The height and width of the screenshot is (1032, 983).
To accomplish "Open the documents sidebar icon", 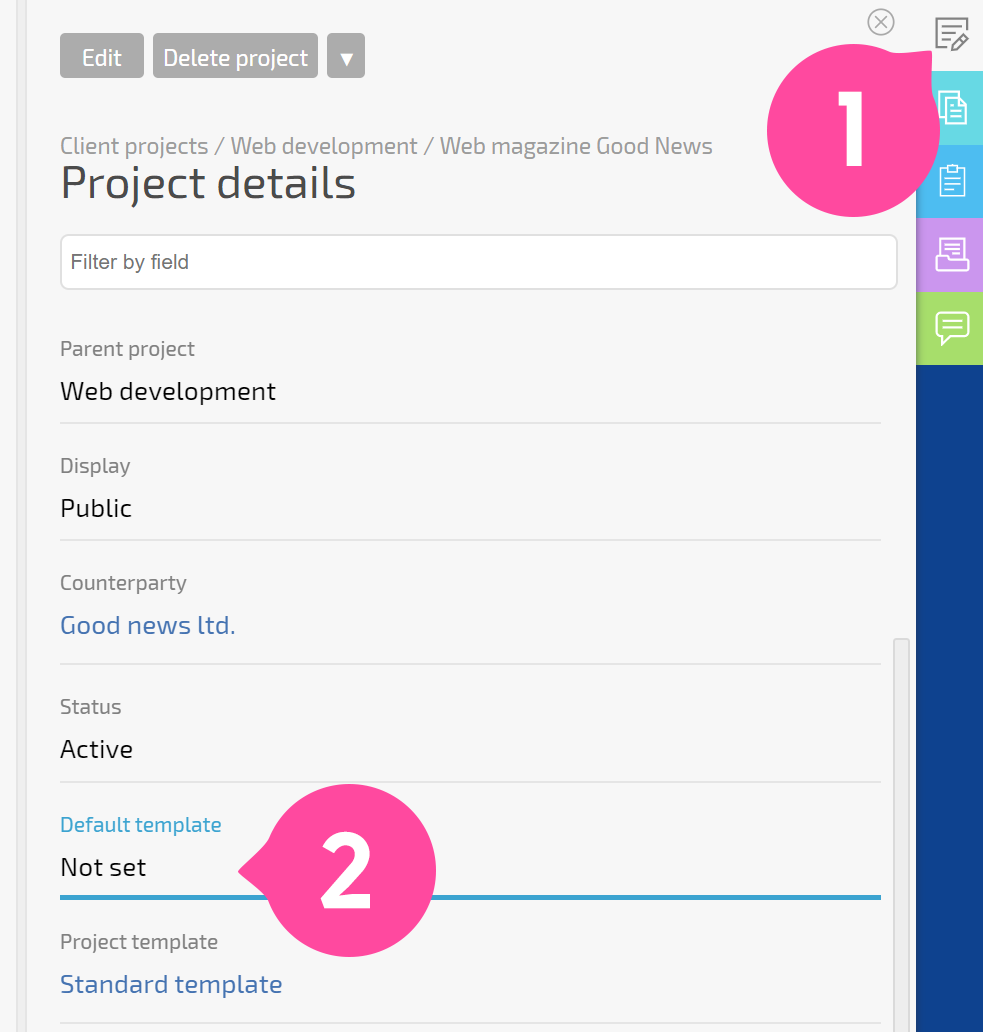I will pos(951,108).
